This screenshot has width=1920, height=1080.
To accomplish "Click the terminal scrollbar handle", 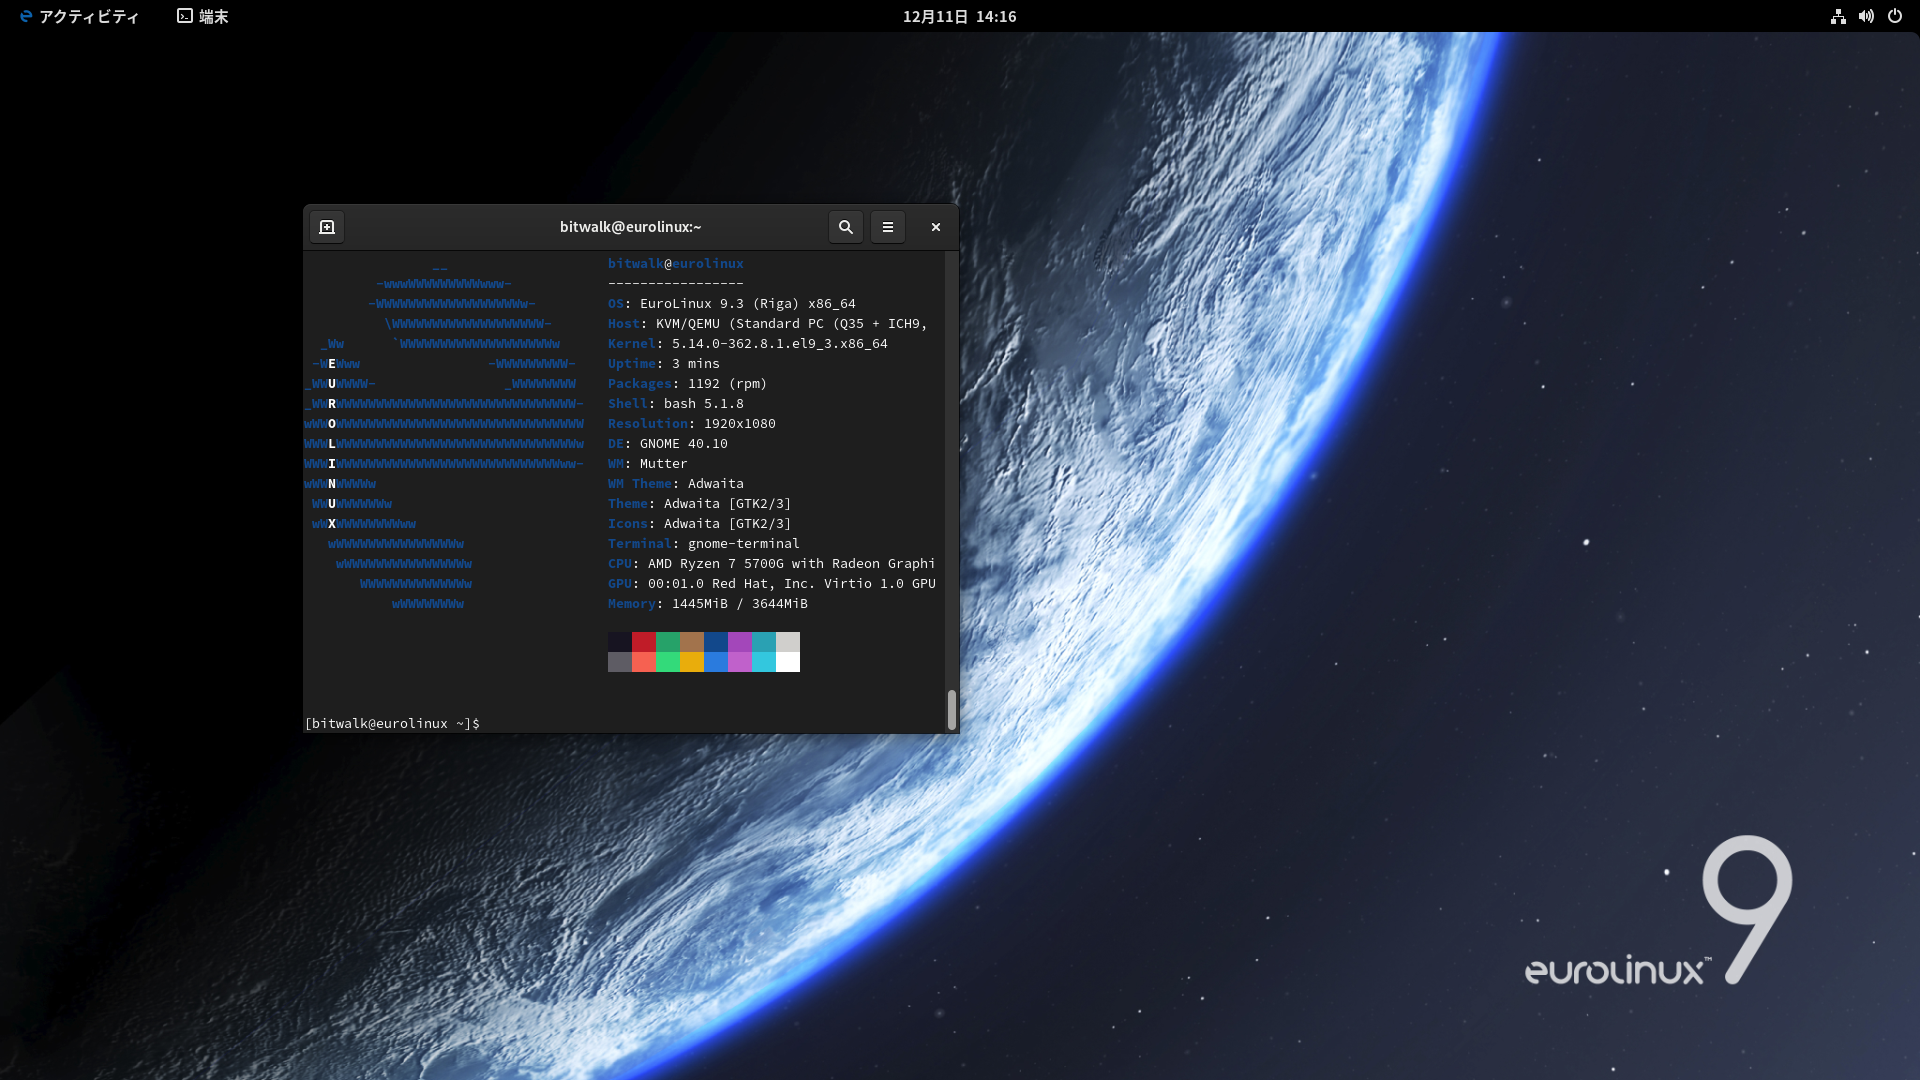I will [951, 710].
